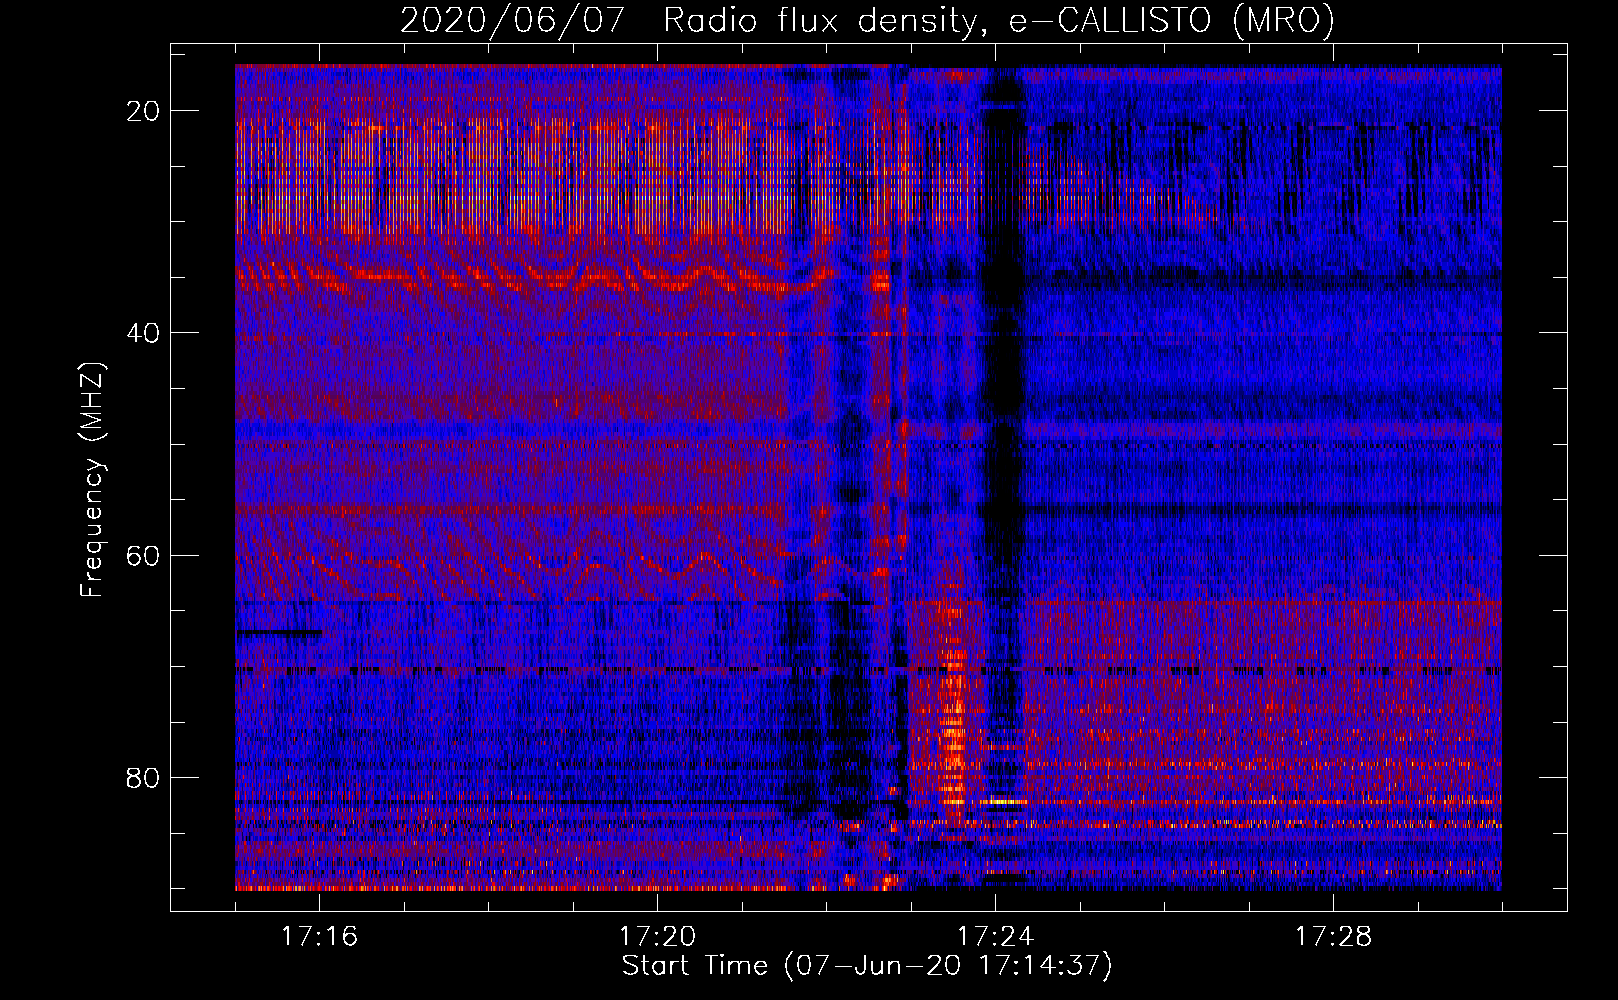Screen dimensions: 1618x1000
Task: Click the '80' frequency tick label
Action: click(x=143, y=777)
